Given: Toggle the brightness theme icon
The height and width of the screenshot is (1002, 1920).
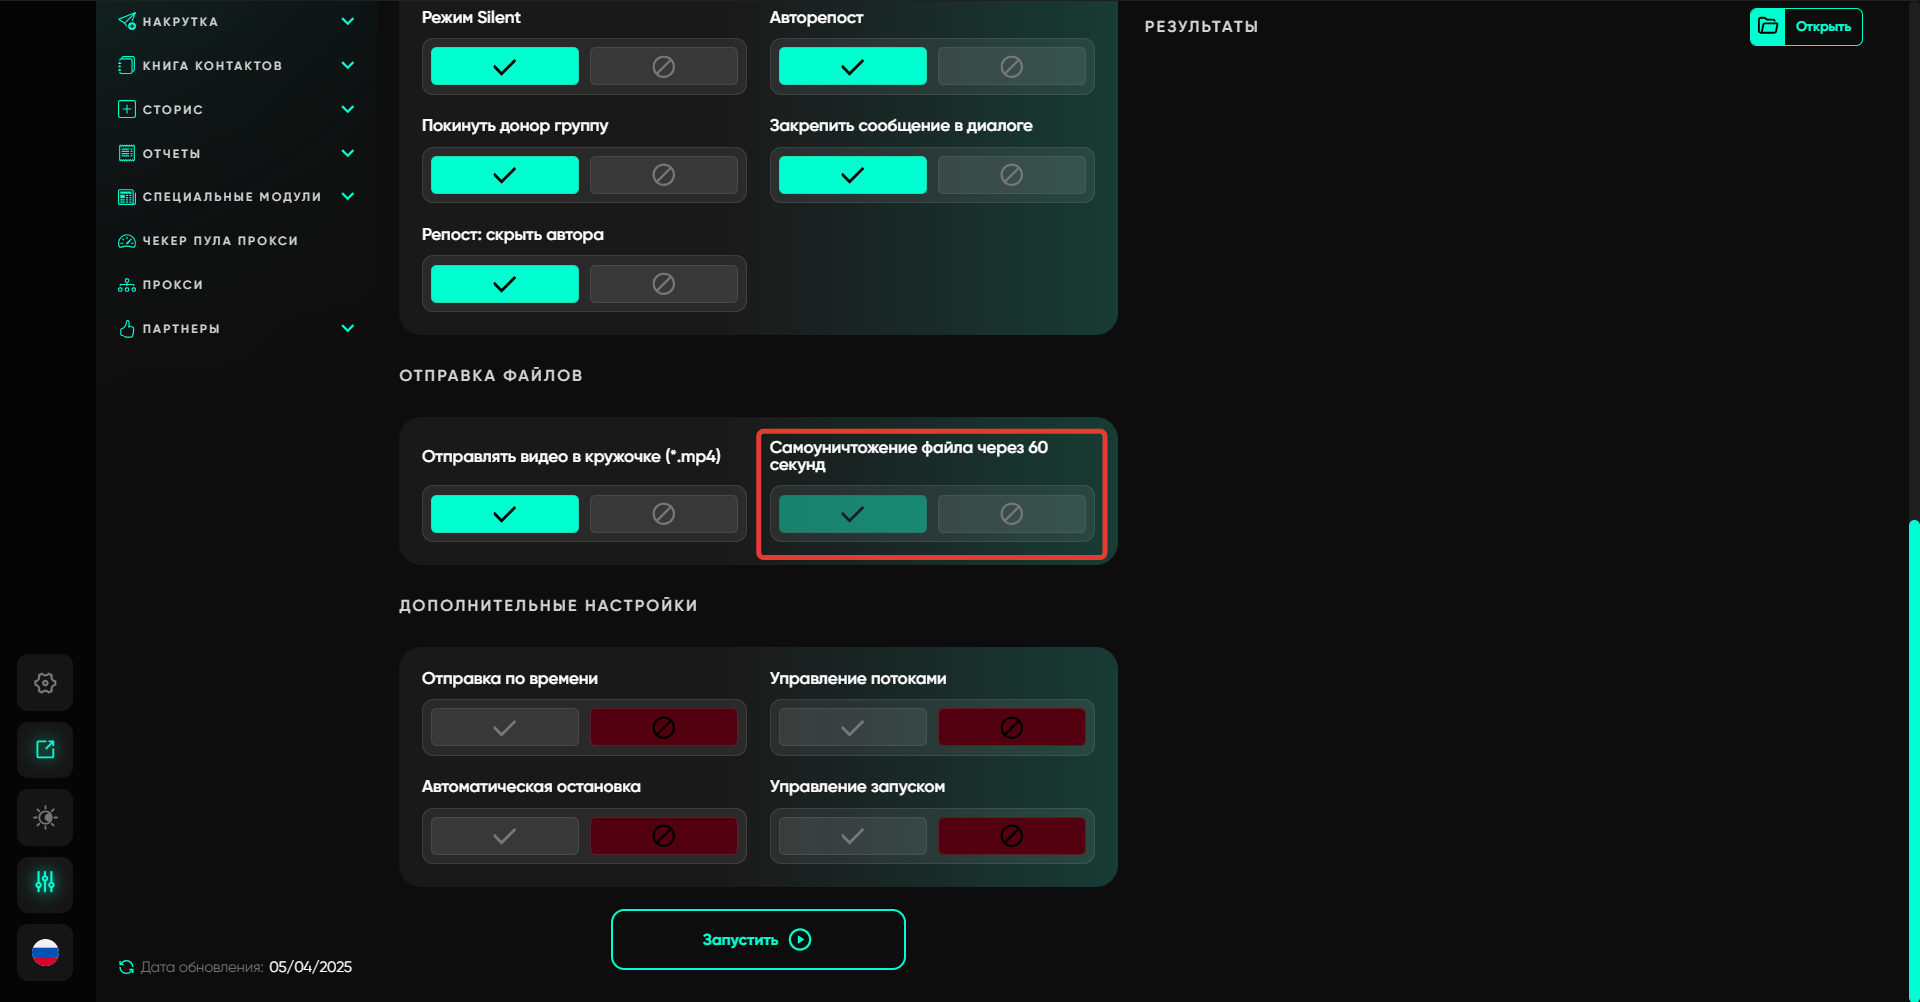Looking at the screenshot, I should 45,818.
